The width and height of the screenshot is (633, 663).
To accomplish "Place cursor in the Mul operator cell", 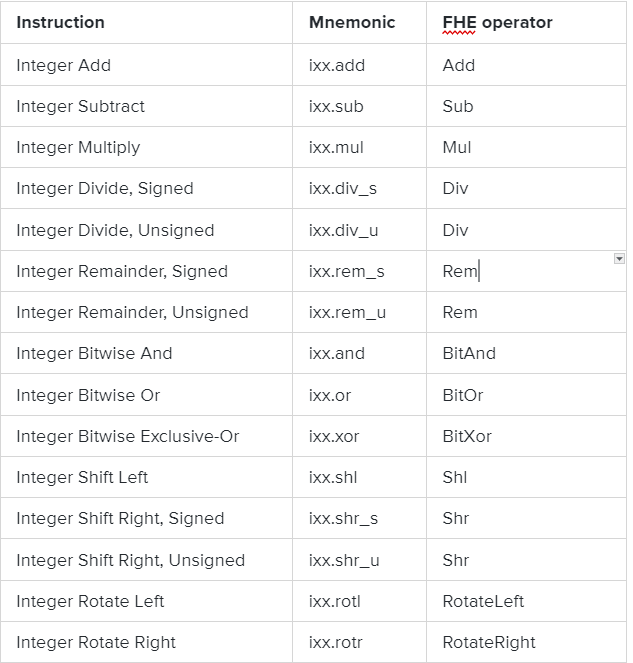I will pos(457,147).
